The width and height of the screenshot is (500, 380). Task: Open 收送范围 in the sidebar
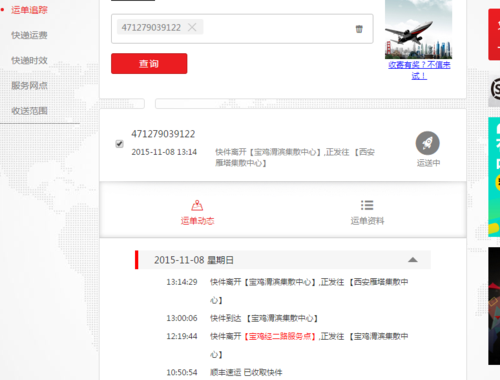[29, 111]
